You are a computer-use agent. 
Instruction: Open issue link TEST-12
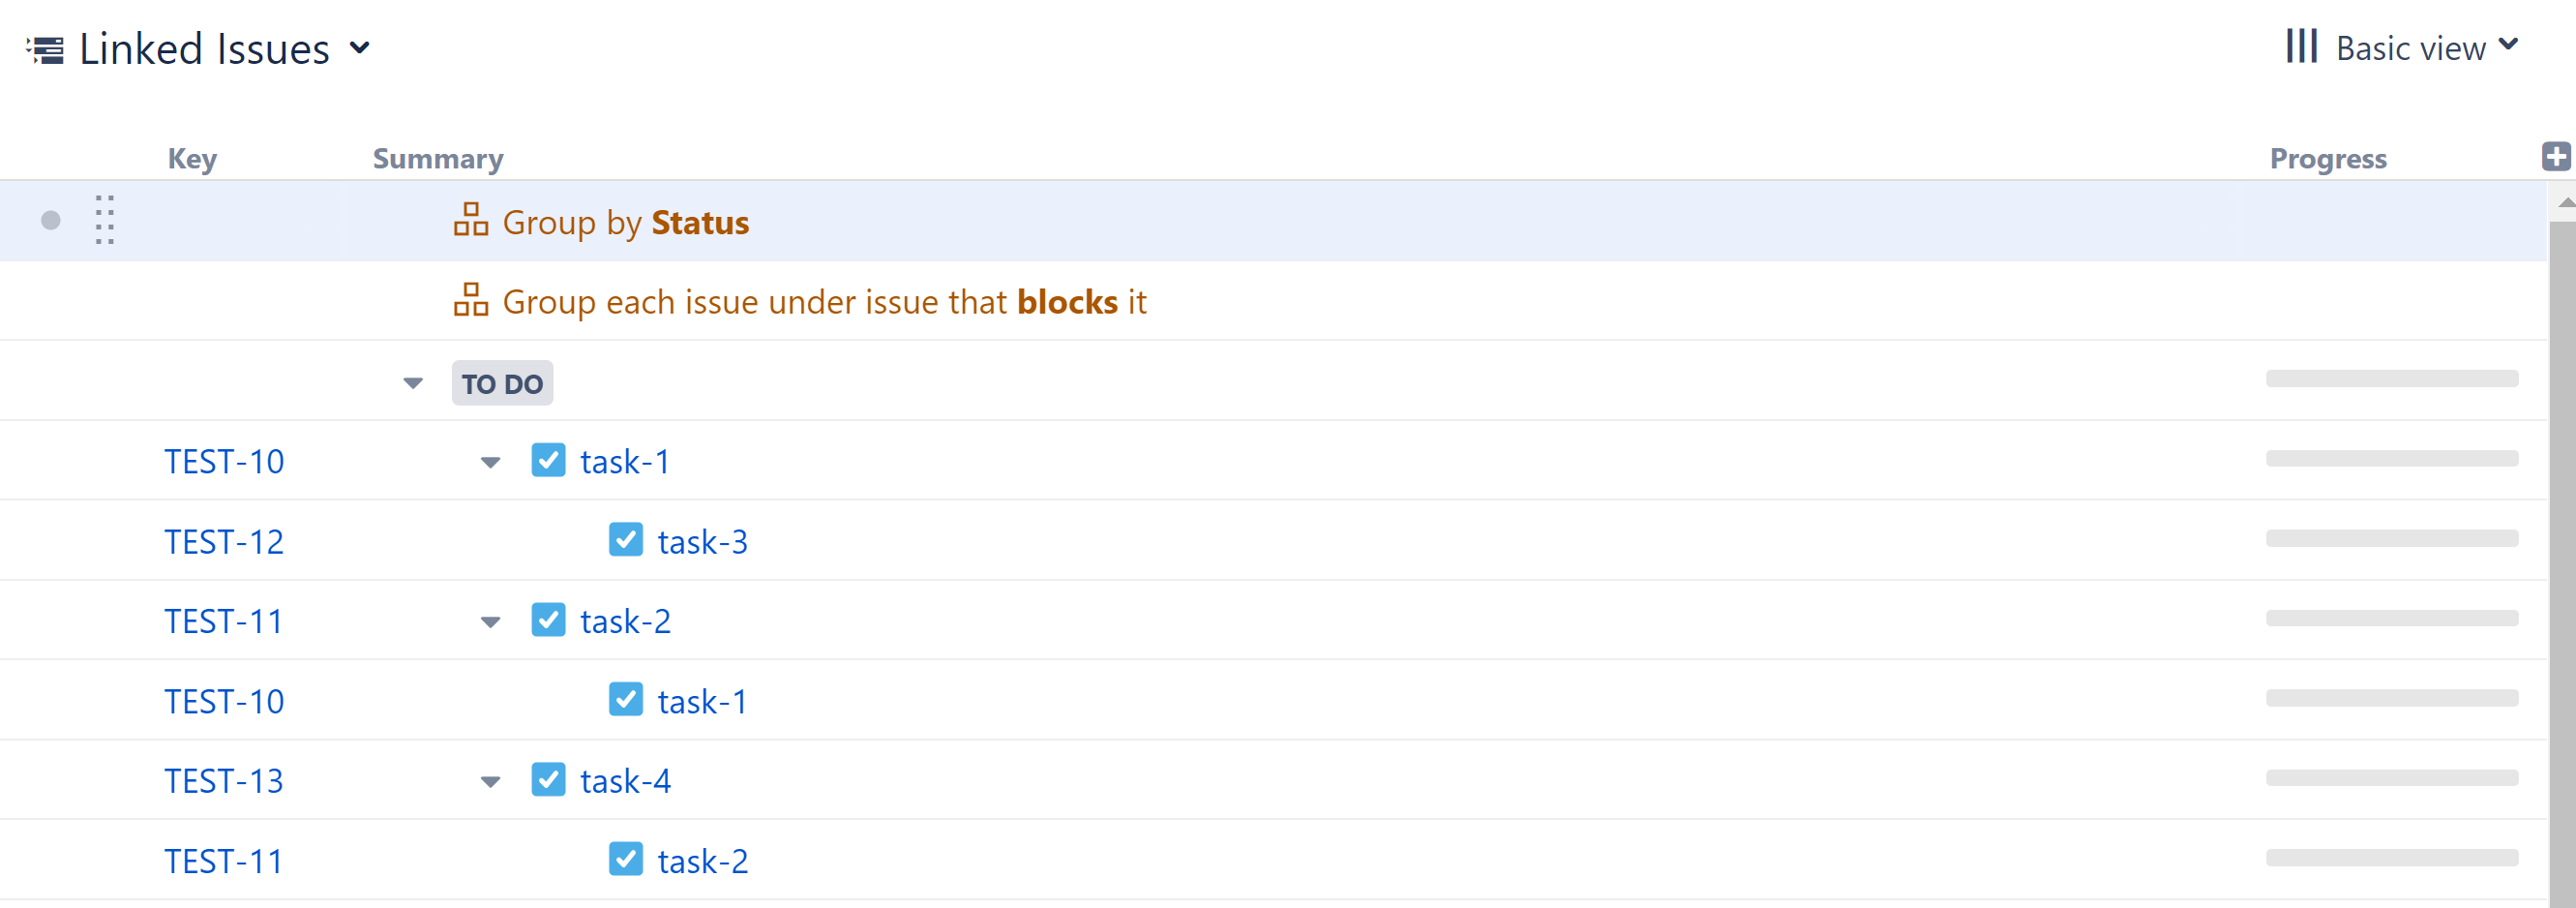pos(224,541)
